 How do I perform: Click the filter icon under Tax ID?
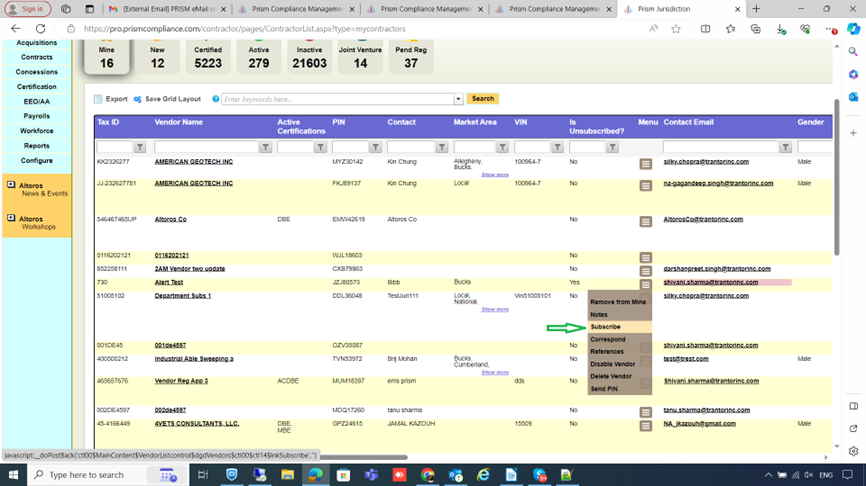(x=140, y=147)
